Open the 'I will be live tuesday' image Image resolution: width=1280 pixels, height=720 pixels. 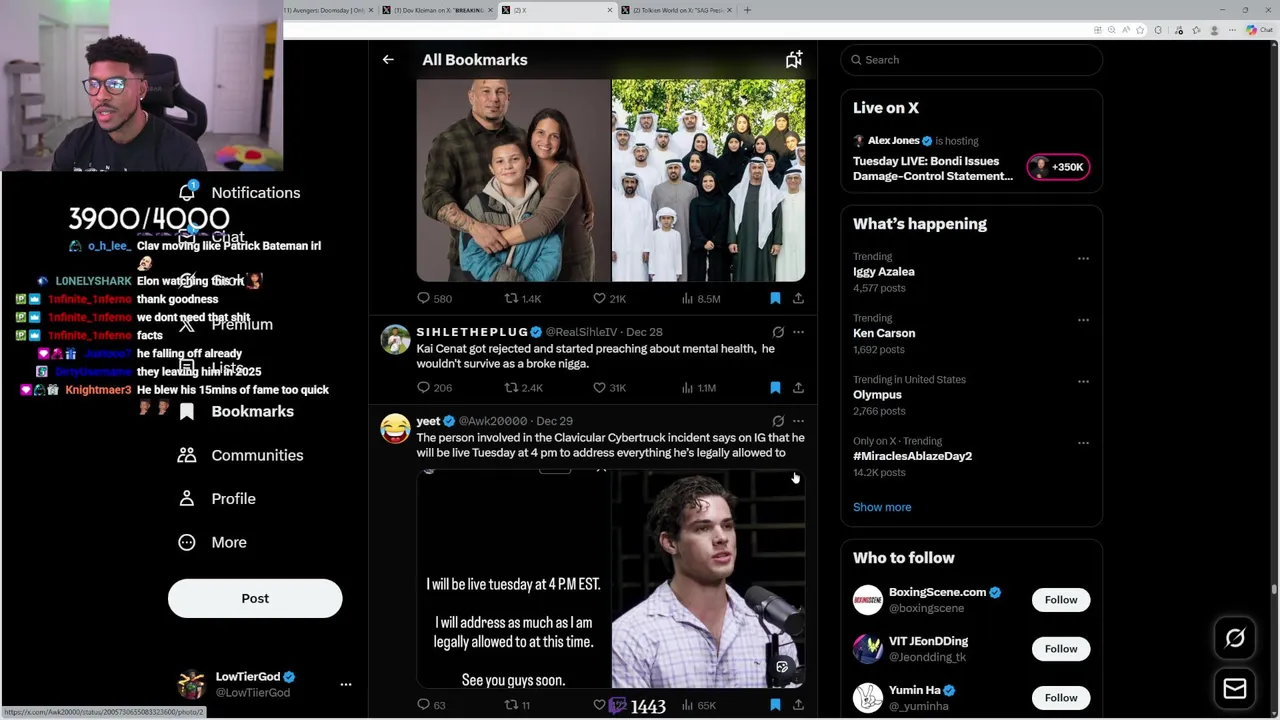(x=513, y=579)
